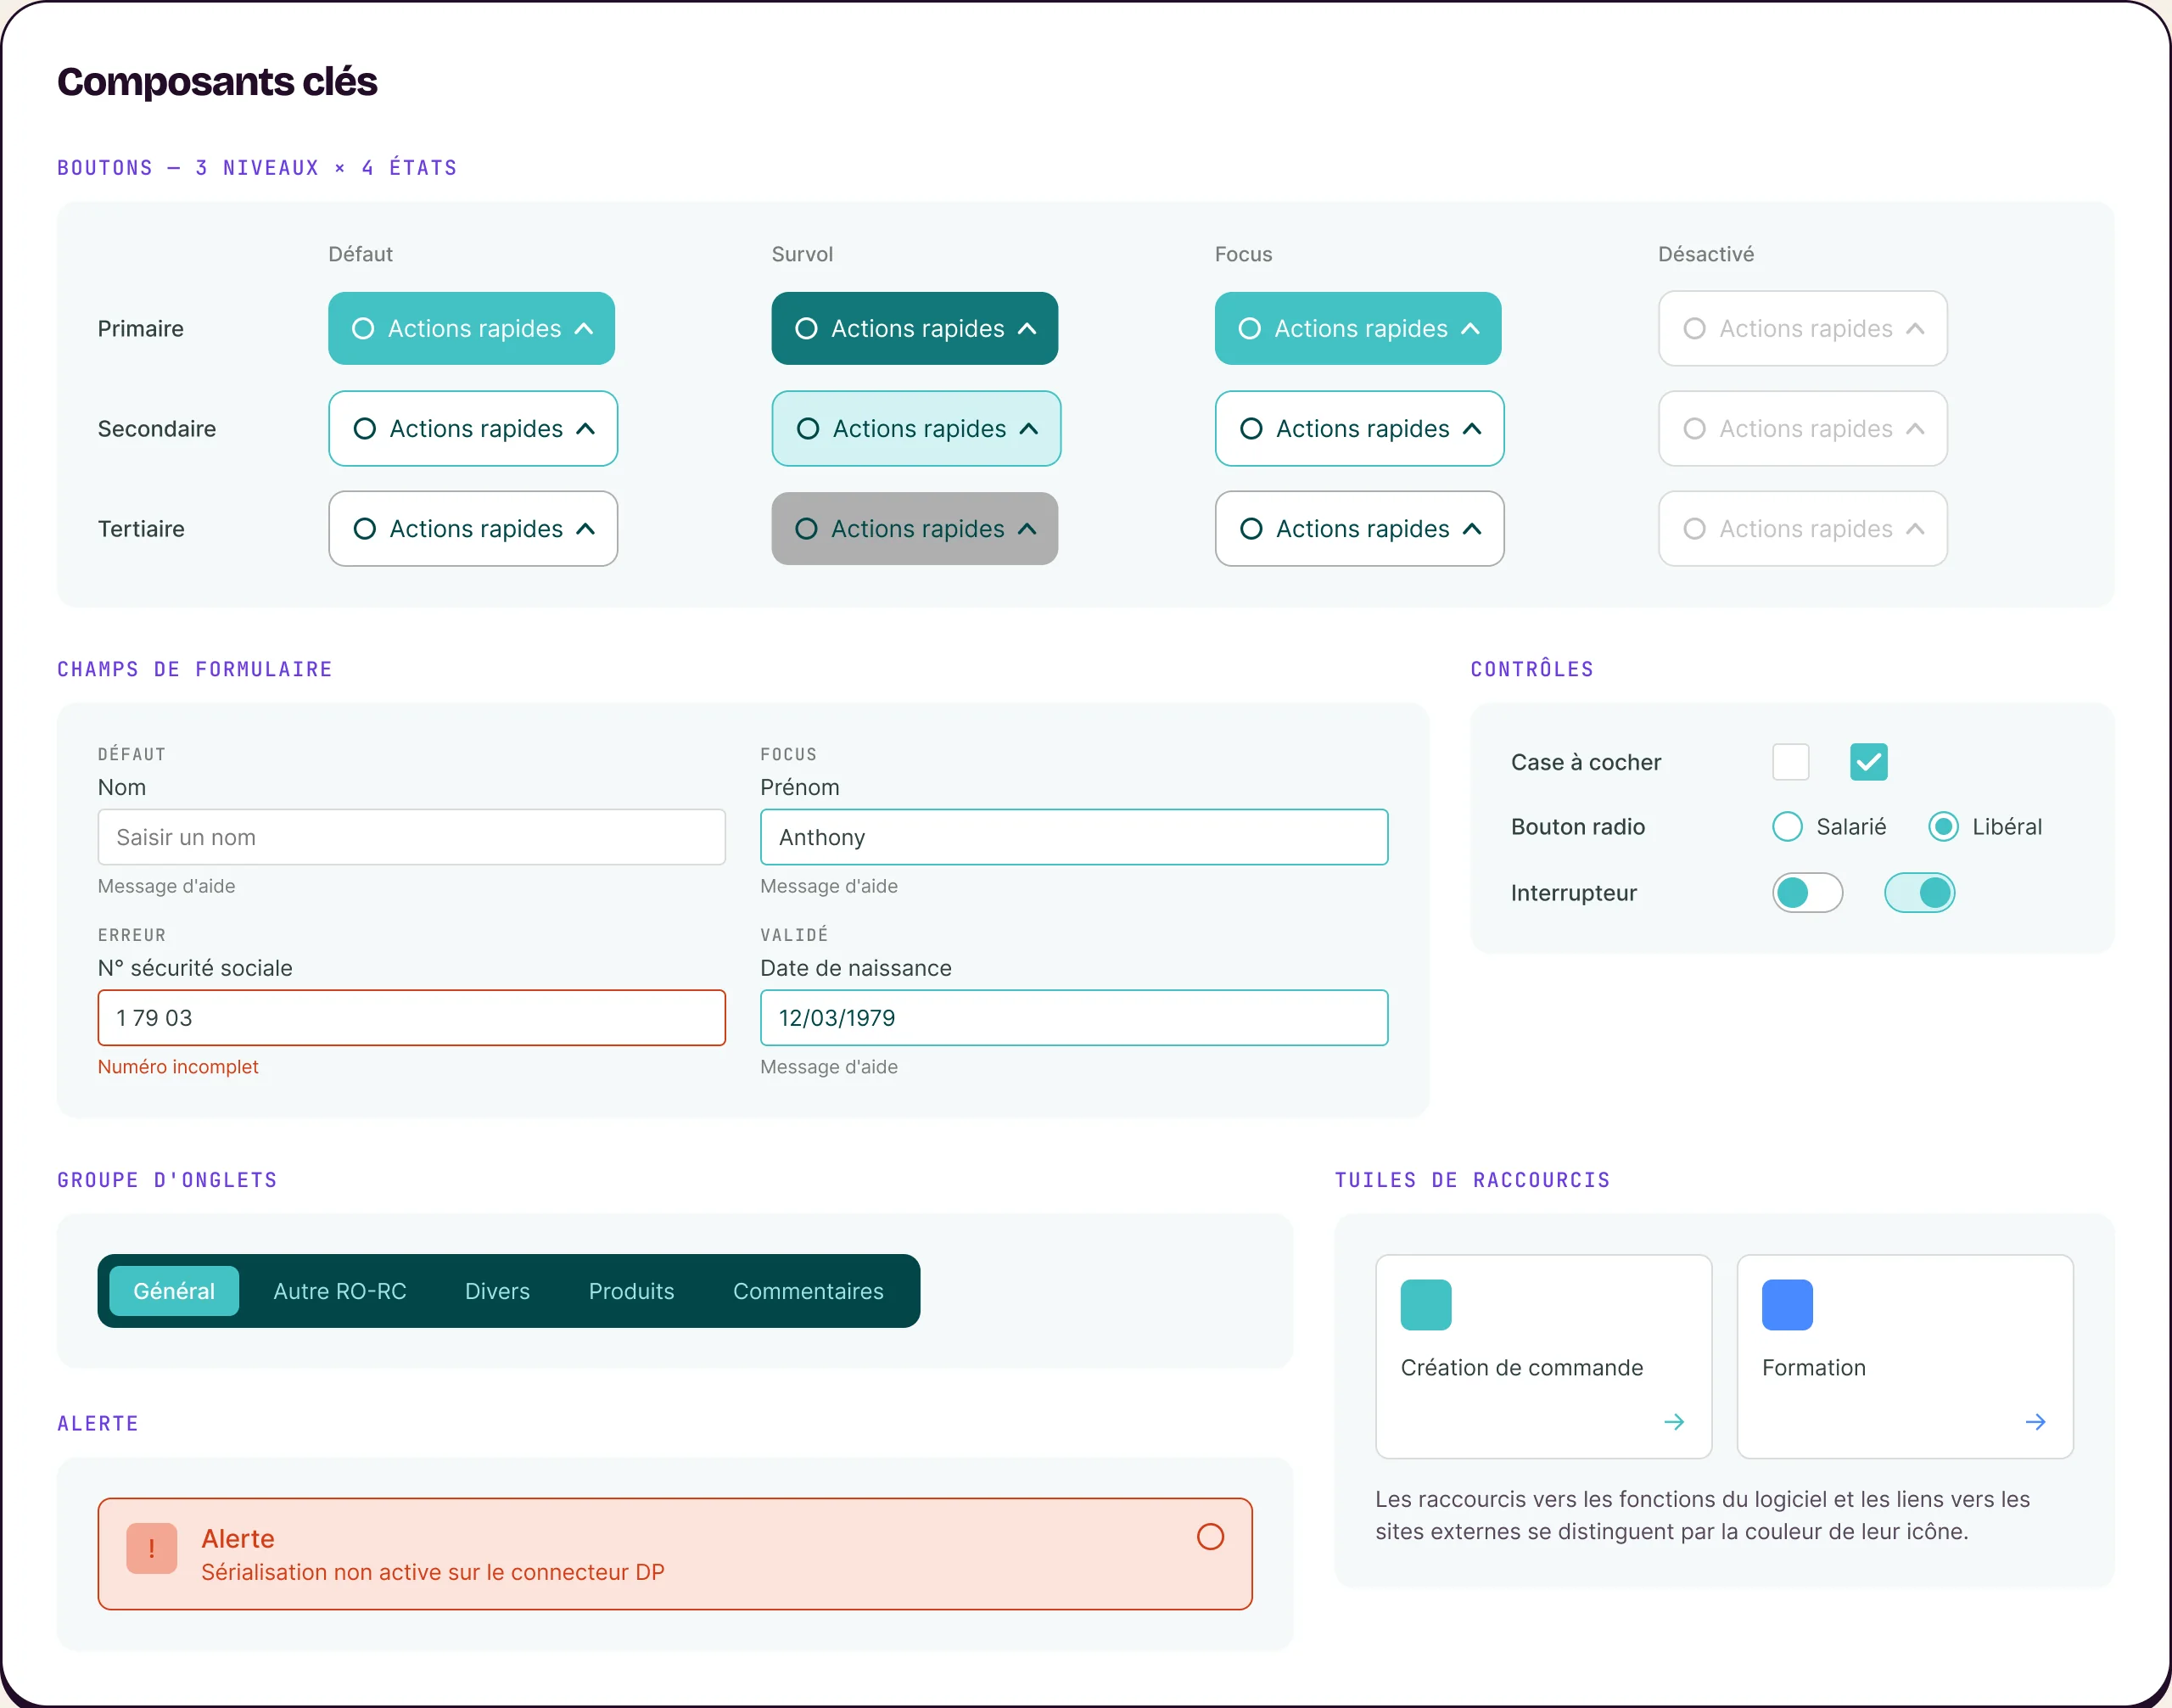Image resolution: width=2172 pixels, height=1708 pixels.
Task: Select the Libéral radio button
Action: tap(1943, 827)
